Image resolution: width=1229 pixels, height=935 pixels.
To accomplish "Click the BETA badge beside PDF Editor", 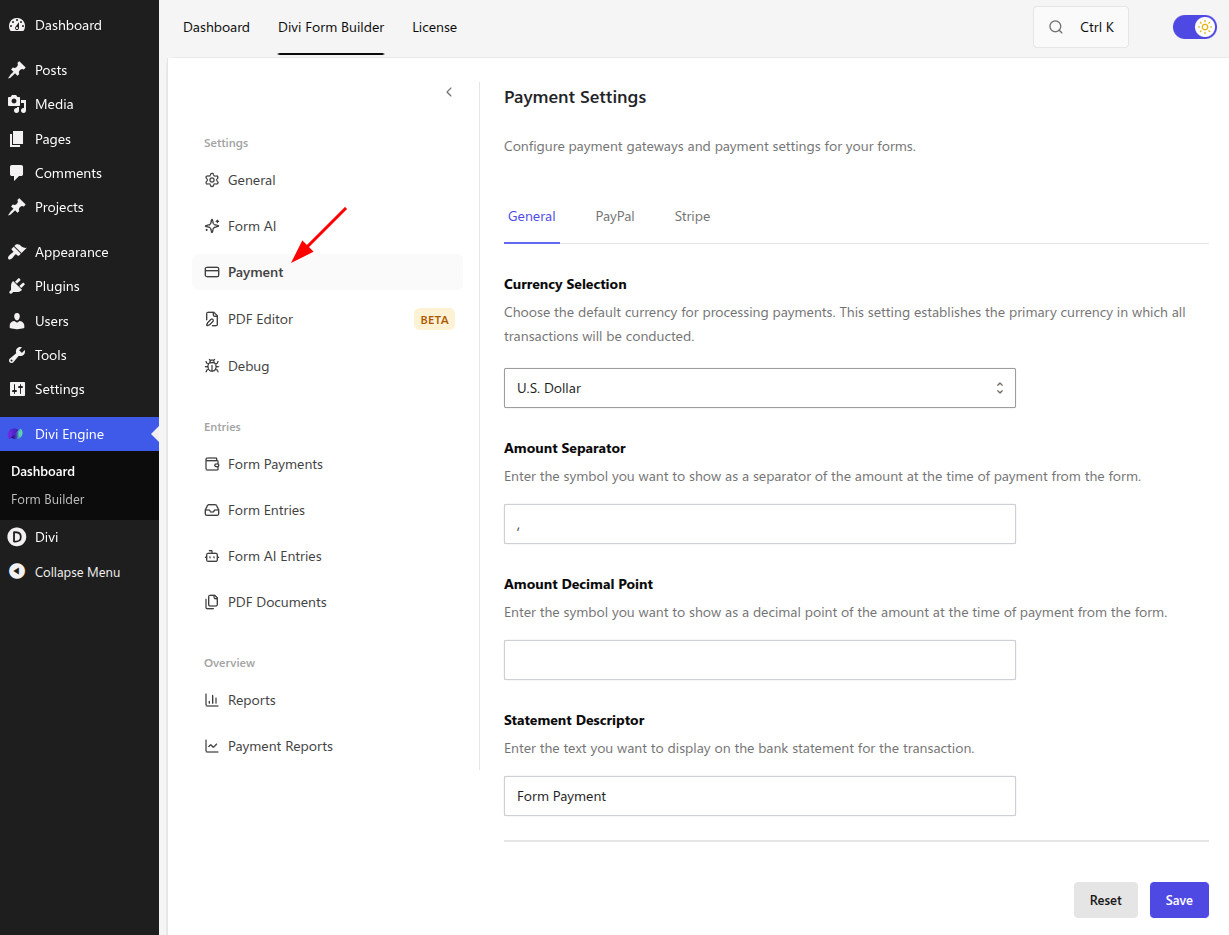I will pyautogui.click(x=434, y=320).
